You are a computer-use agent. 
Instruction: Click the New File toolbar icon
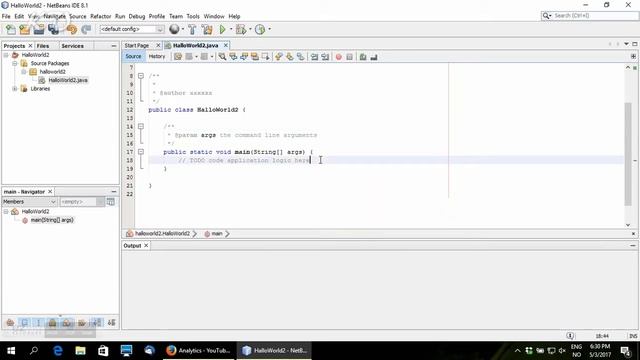(11, 29)
